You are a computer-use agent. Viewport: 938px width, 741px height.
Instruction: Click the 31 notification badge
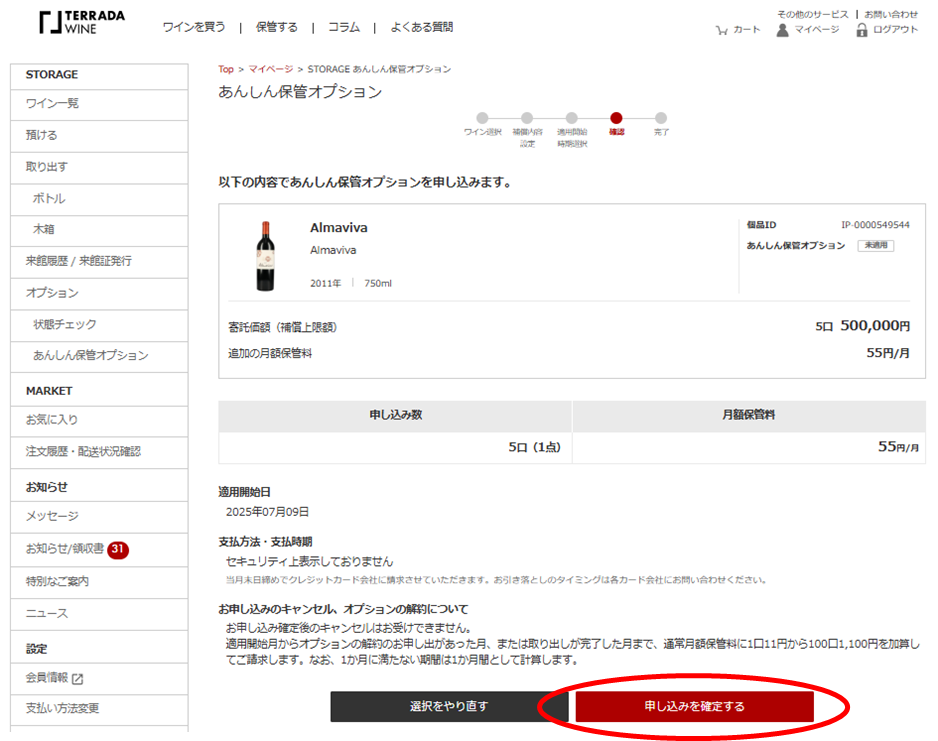(118, 549)
